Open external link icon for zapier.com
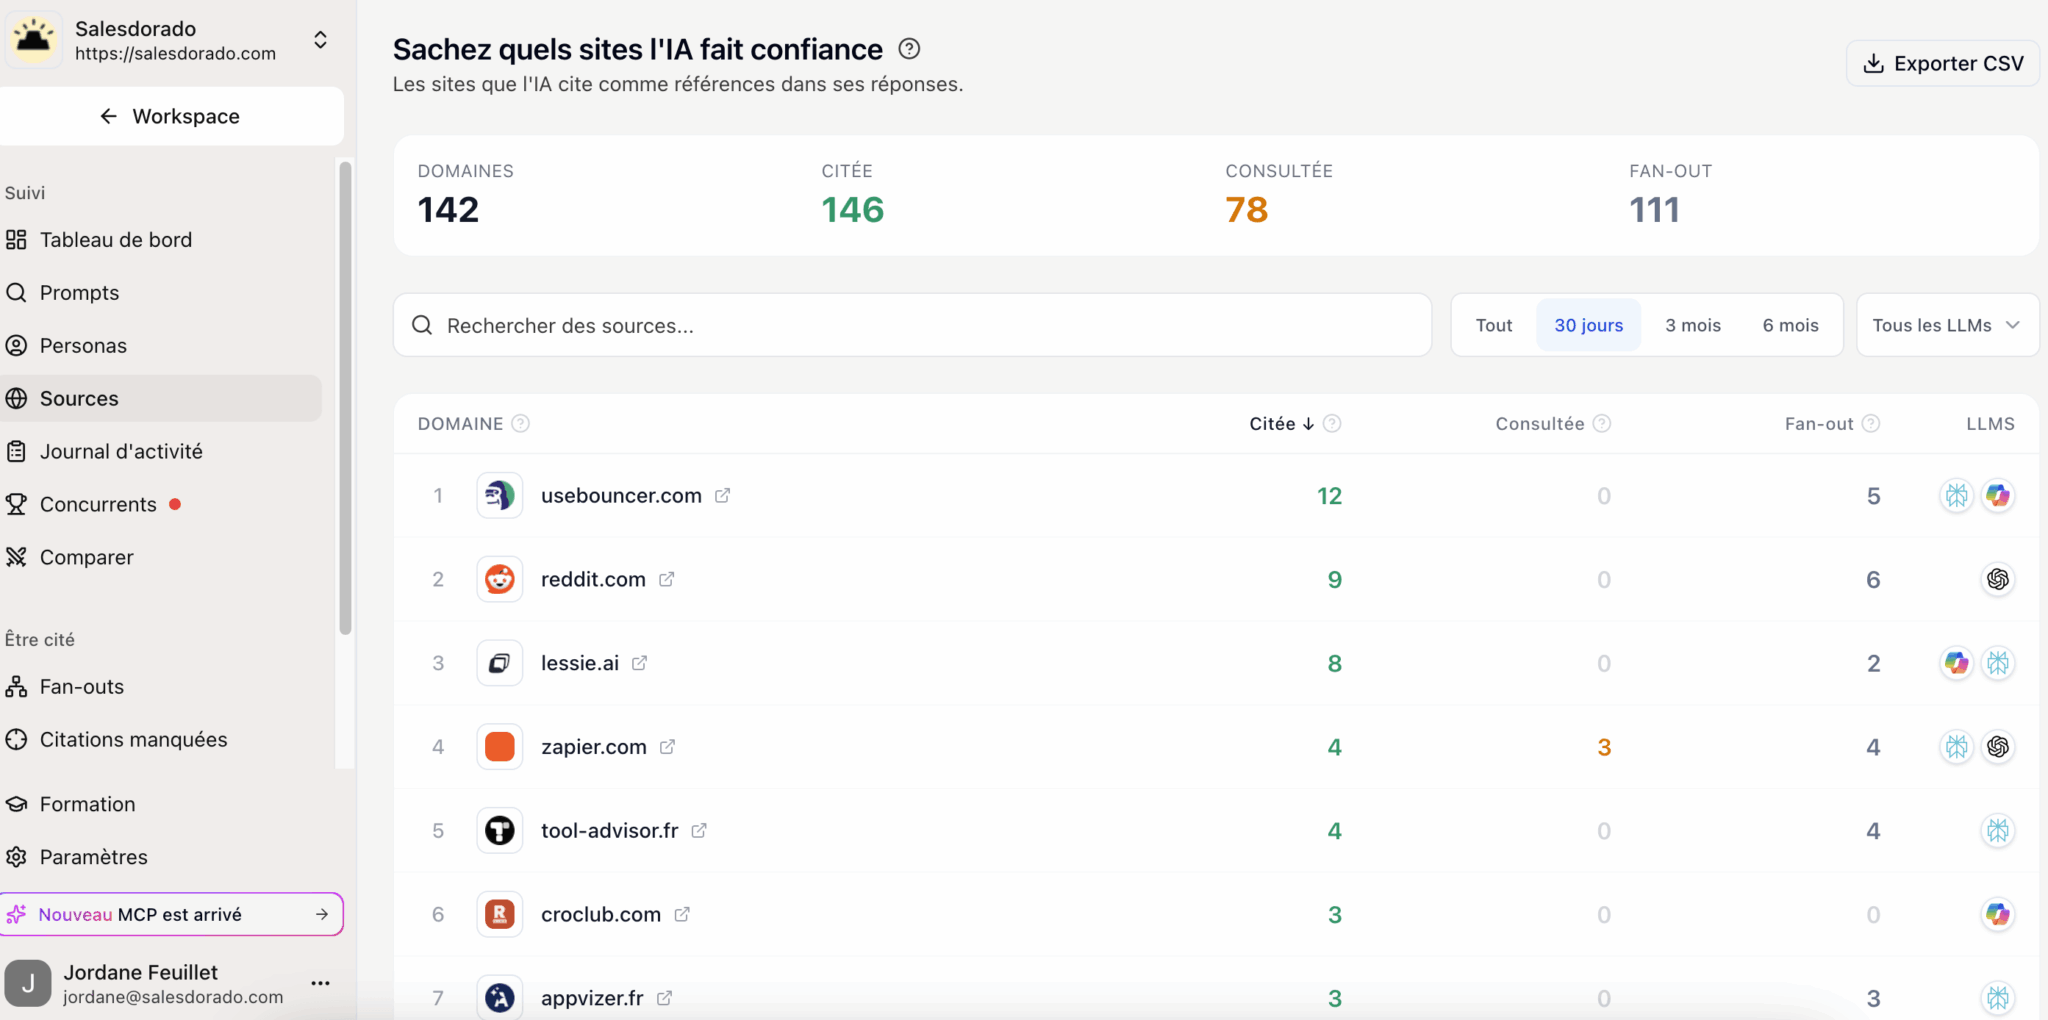This screenshot has width=2048, height=1020. pyautogui.click(x=667, y=747)
